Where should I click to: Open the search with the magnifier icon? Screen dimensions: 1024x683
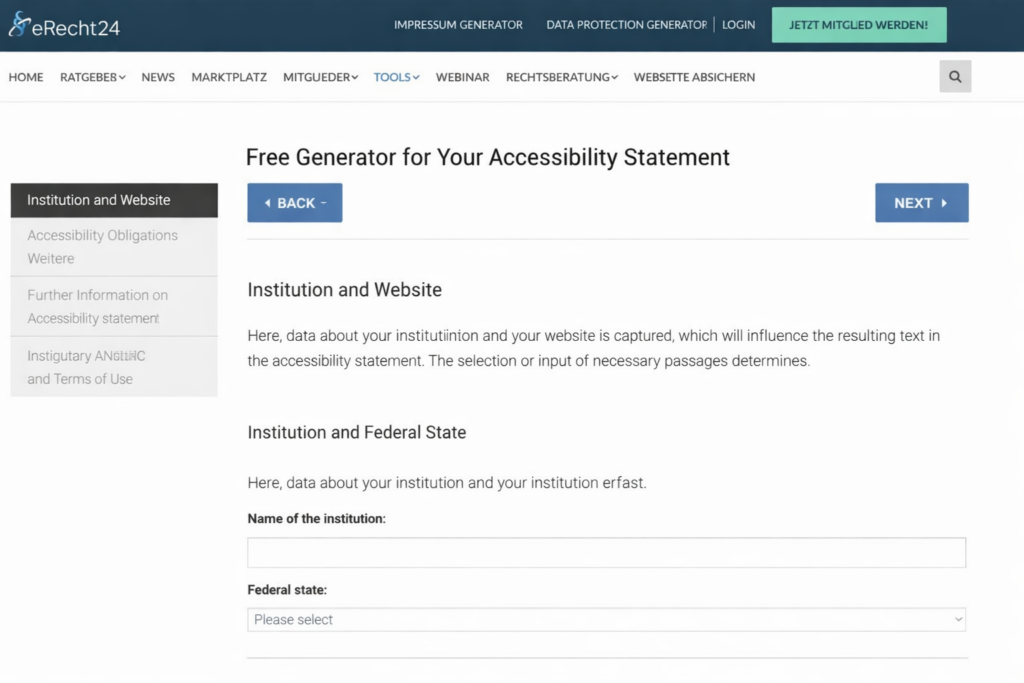click(x=954, y=76)
